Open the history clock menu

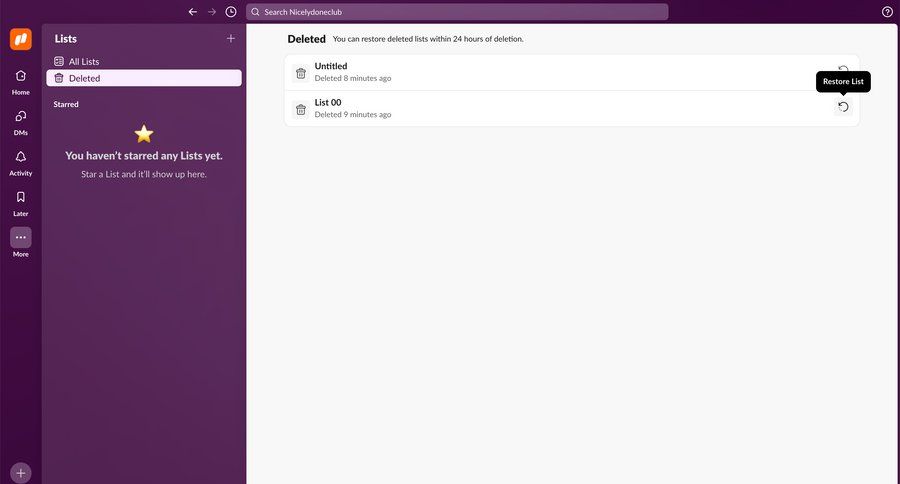(x=231, y=12)
